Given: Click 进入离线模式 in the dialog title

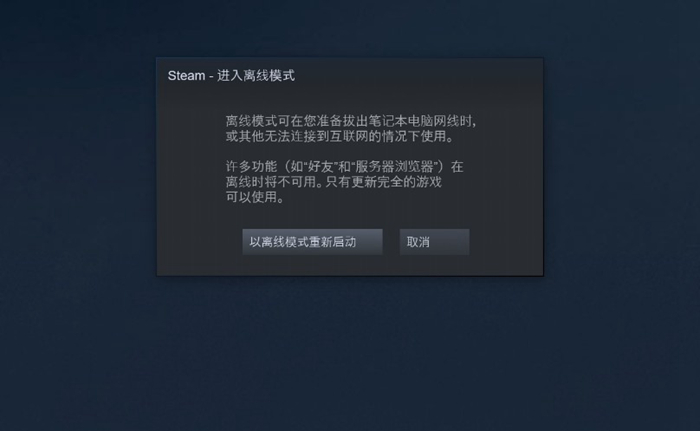Looking at the screenshot, I should pos(256,75).
